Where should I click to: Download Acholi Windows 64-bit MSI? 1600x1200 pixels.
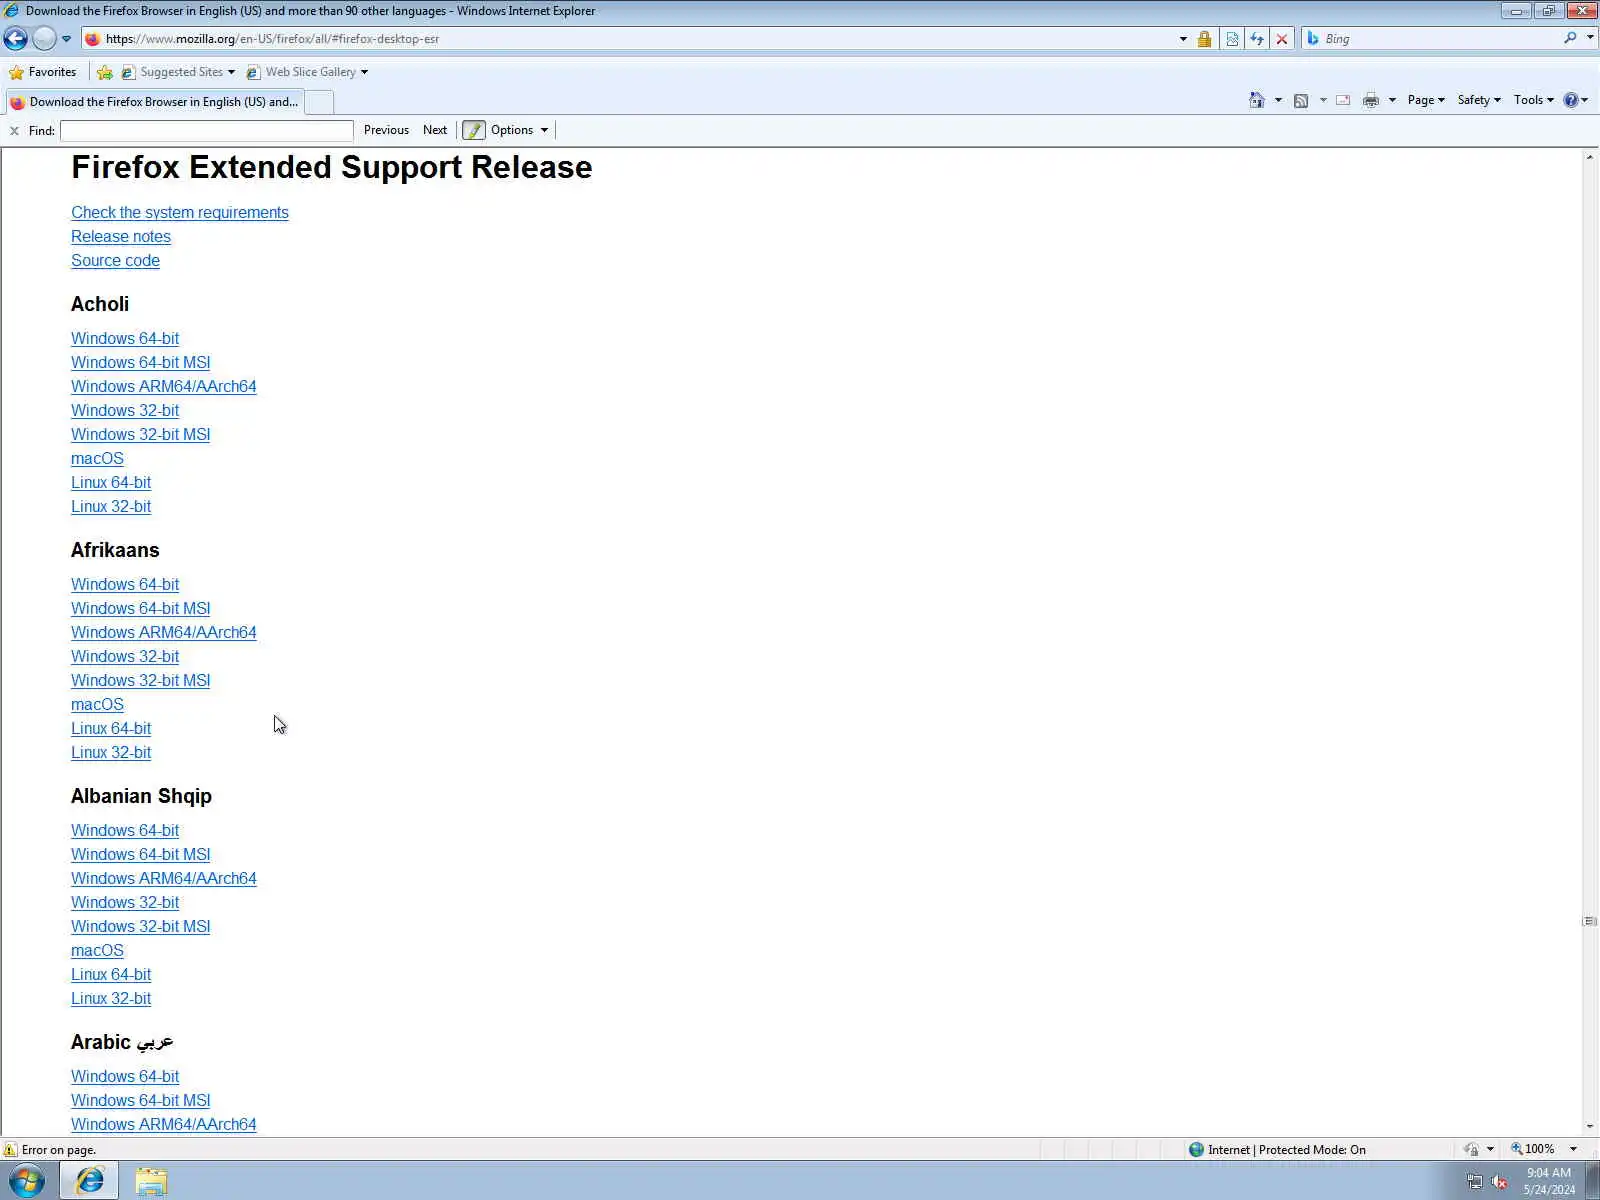[x=141, y=362]
